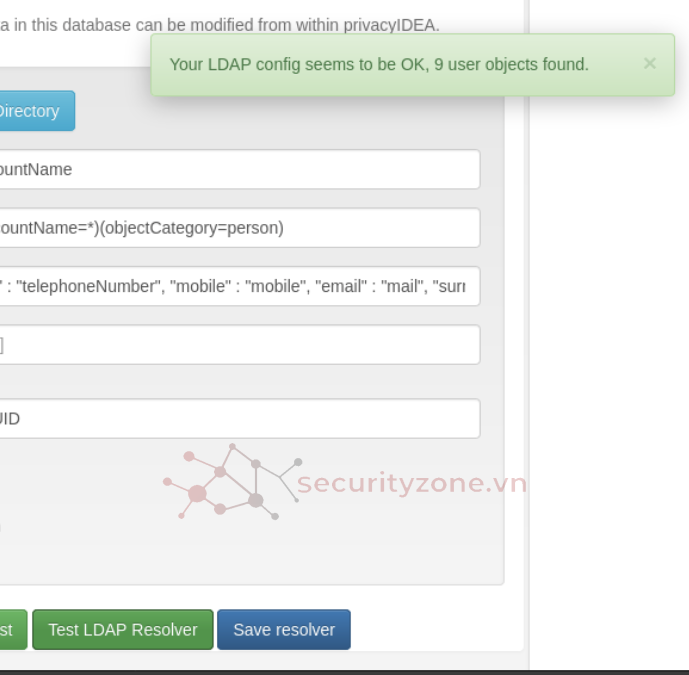Click the securityzone.vn watermark text
This screenshot has width=689, height=675.
tap(411, 484)
